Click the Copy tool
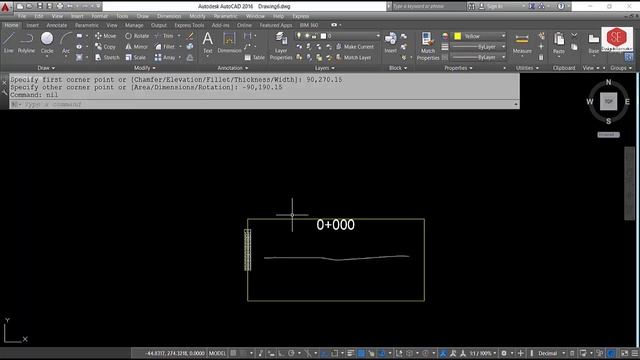 click(106, 47)
